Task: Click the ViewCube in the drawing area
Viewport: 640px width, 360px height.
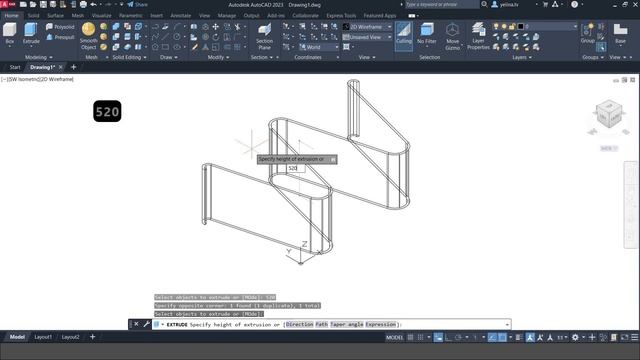Action: point(609,114)
